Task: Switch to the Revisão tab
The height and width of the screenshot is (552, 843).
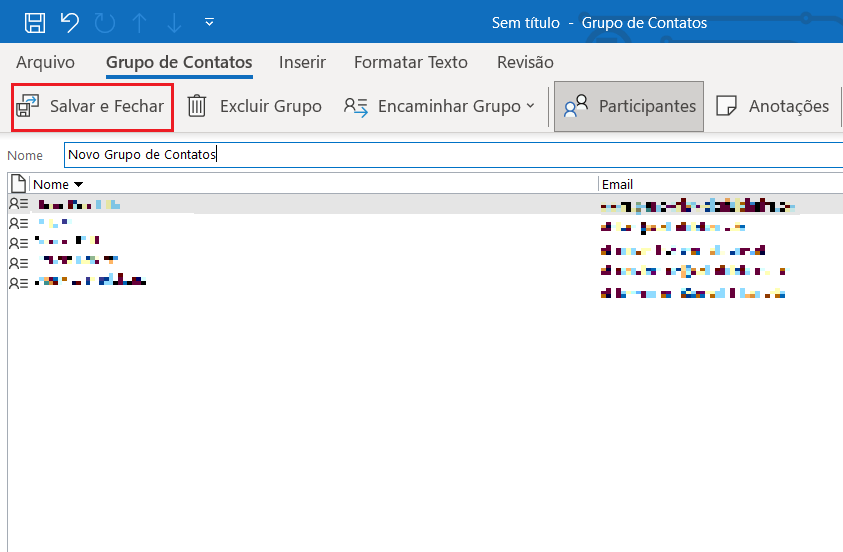Action: pyautogui.click(x=525, y=62)
